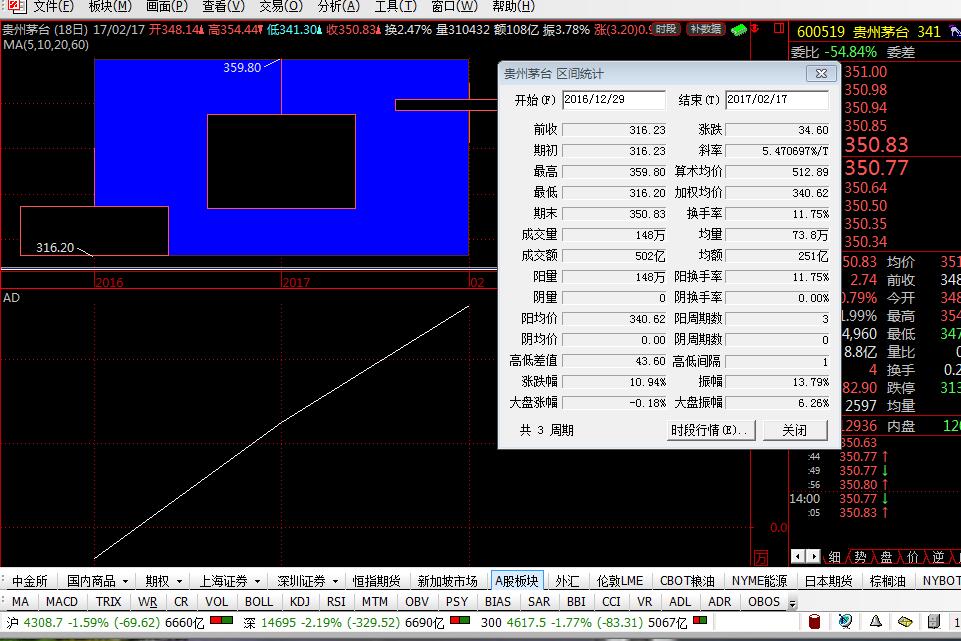Screen dimensions: 961x641
Task: Select the 价 tab in quote panel
Action: pos(913,556)
